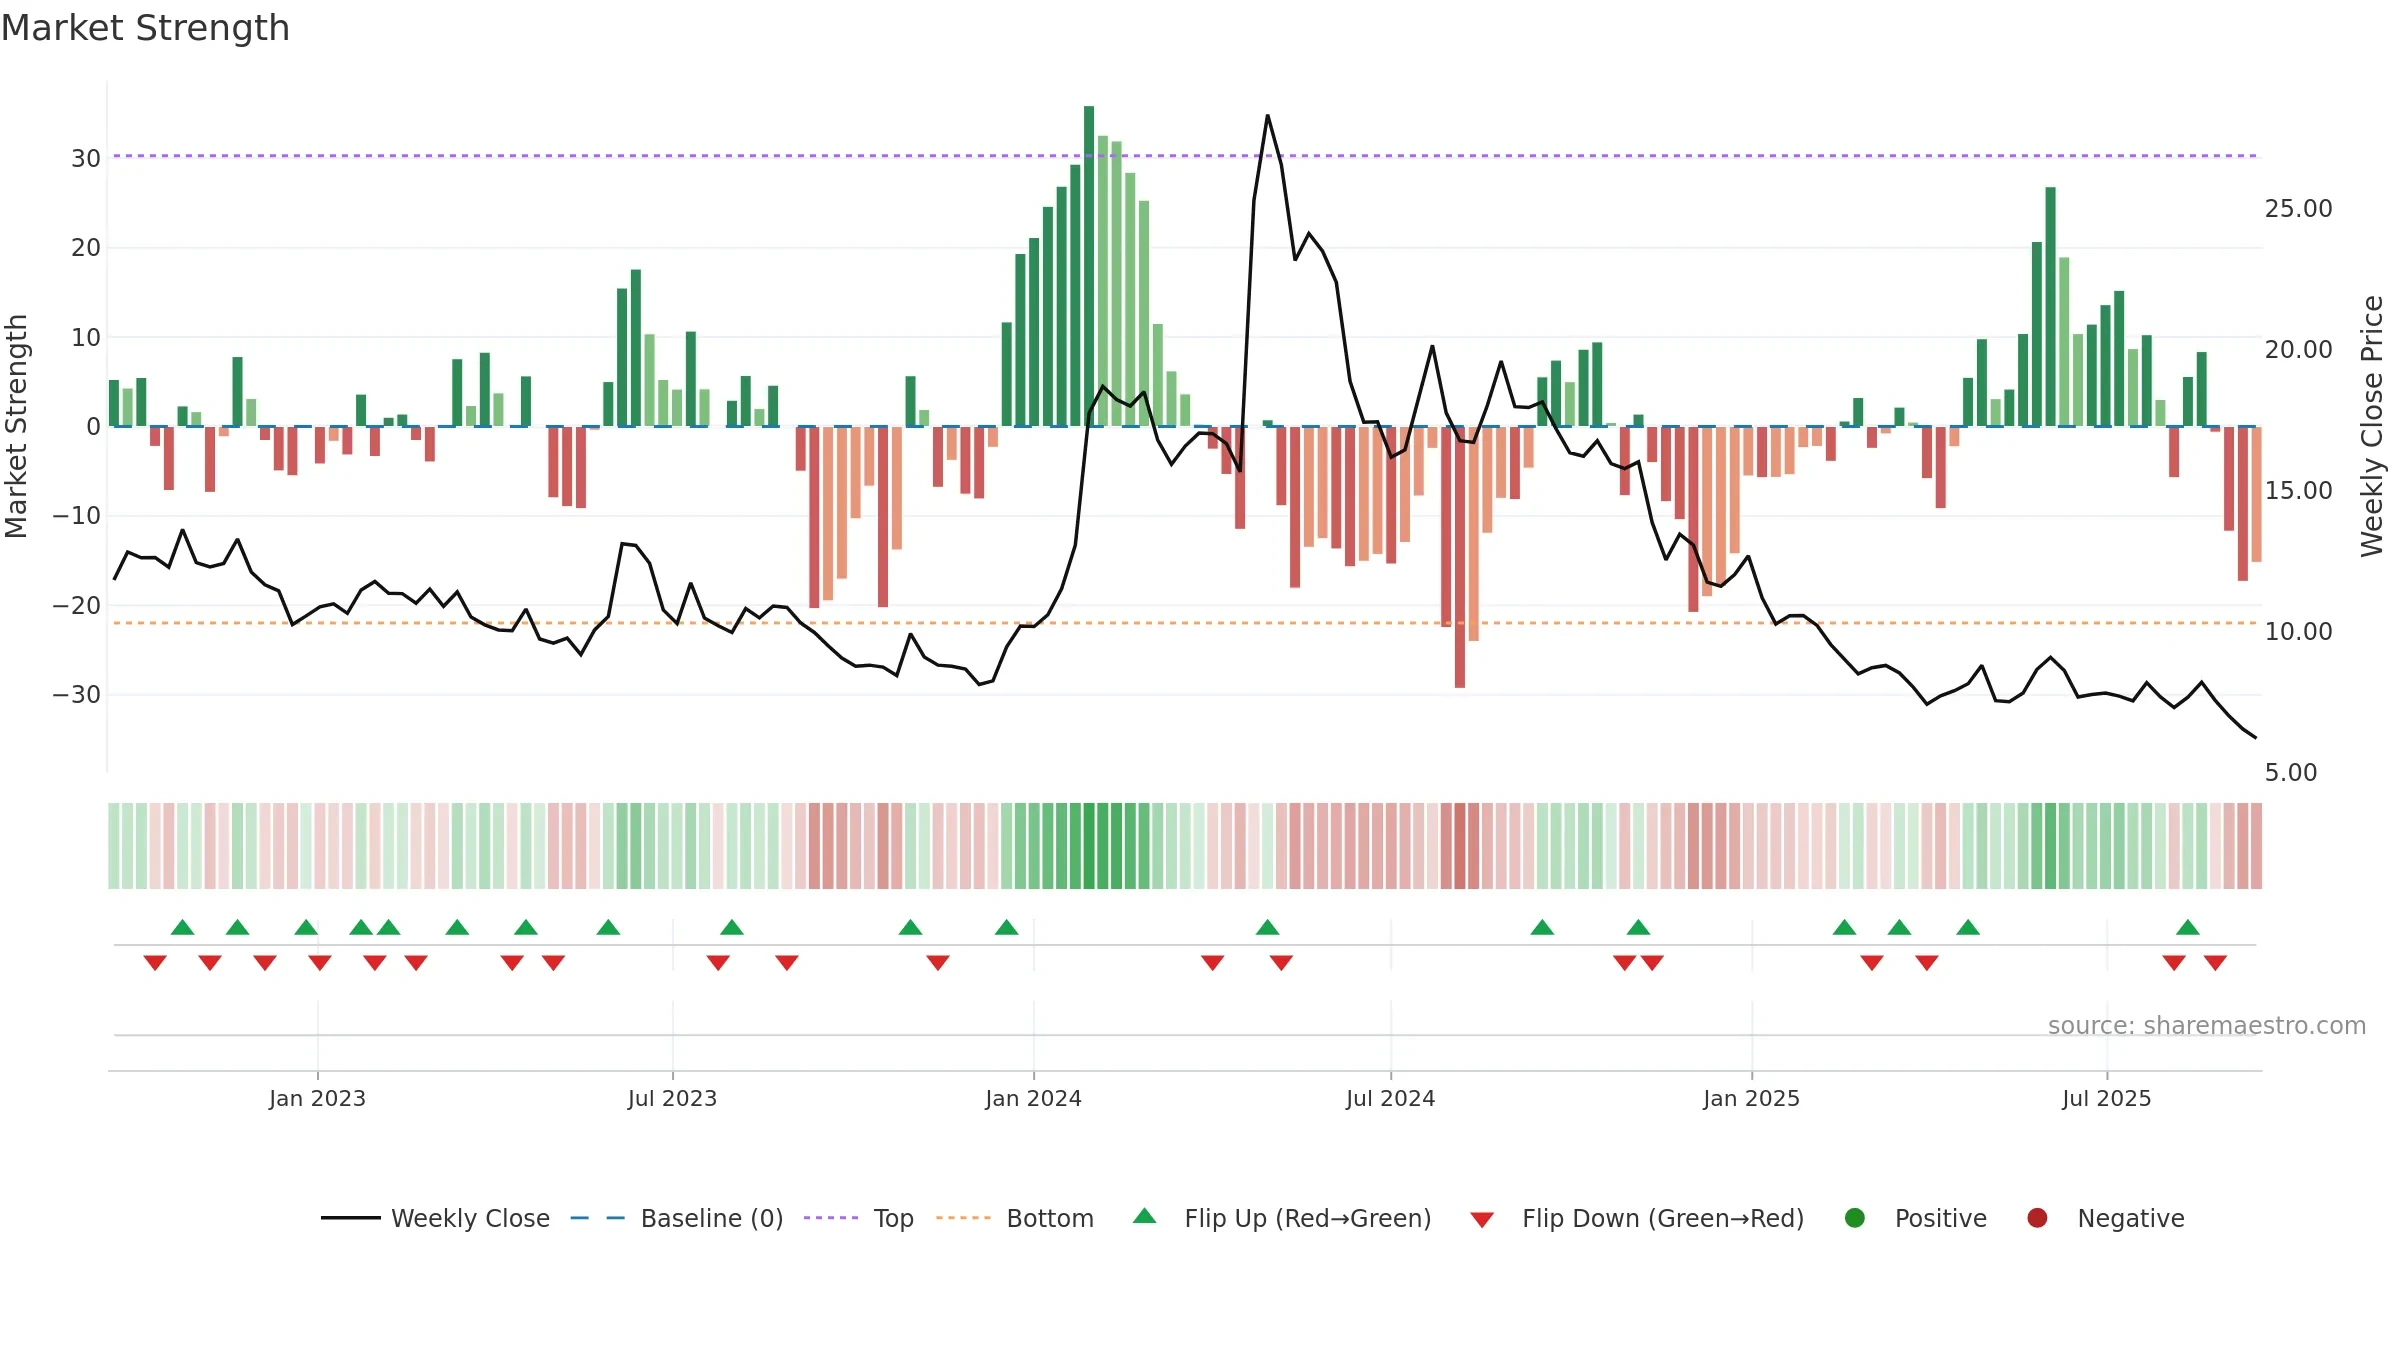Toggle the Top legend entry
This screenshot has height=1350, width=2400.
click(859, 1218)
